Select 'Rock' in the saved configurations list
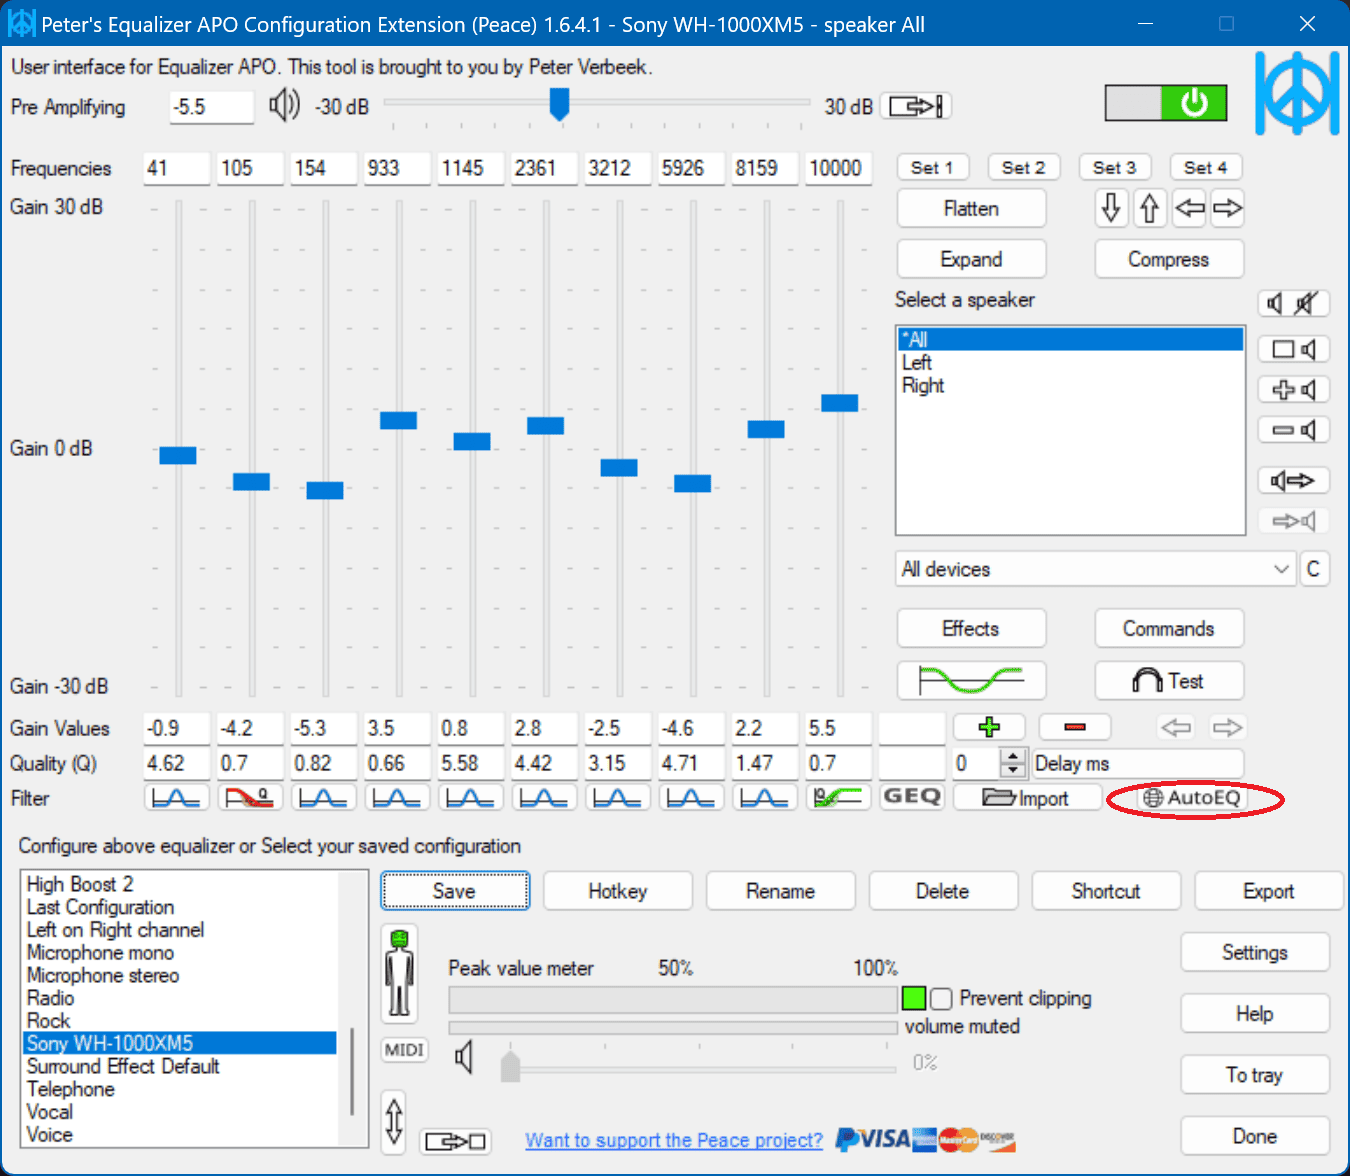The height and width of the screenshot is (1176, 1350). coord(48,1020)
